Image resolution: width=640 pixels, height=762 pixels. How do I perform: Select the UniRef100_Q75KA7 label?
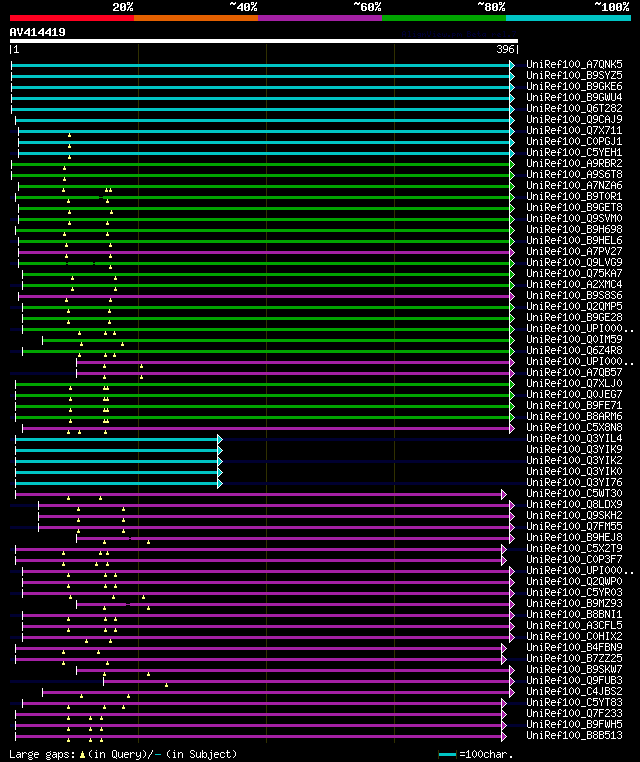[x=574, y=273]
